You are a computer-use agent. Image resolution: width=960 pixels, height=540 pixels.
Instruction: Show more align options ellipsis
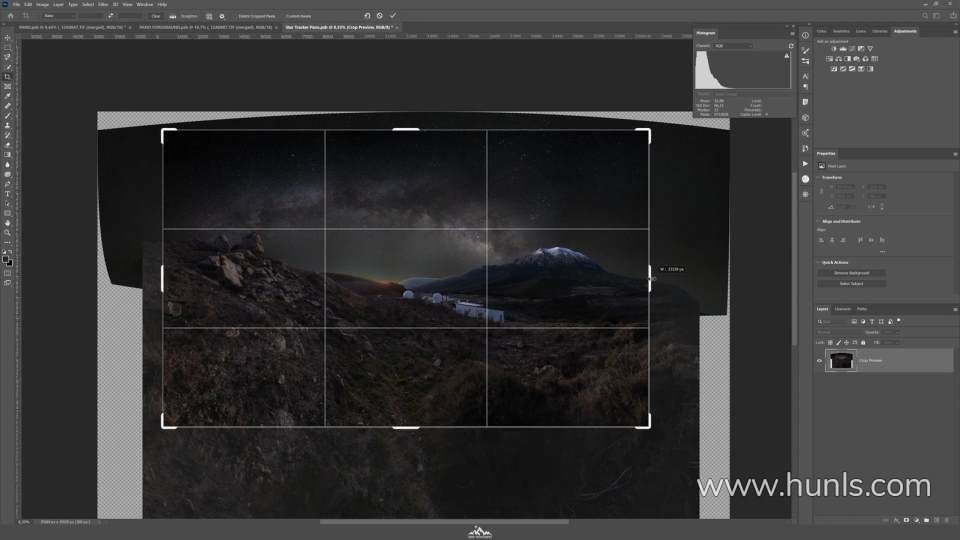pos(882,251)
